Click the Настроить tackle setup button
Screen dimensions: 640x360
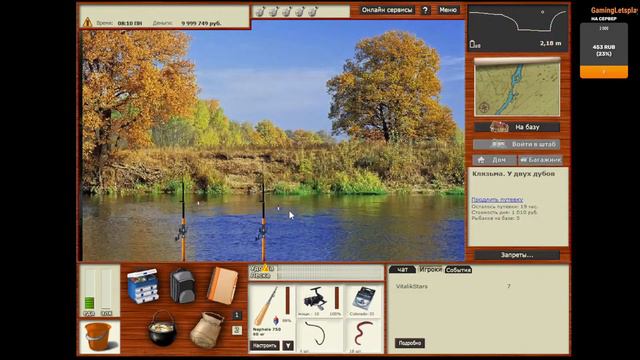(x=264, y=345)
